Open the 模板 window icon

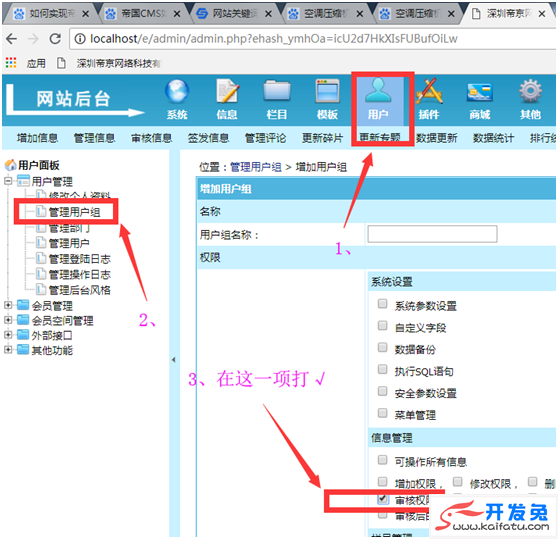coord(327,91)
